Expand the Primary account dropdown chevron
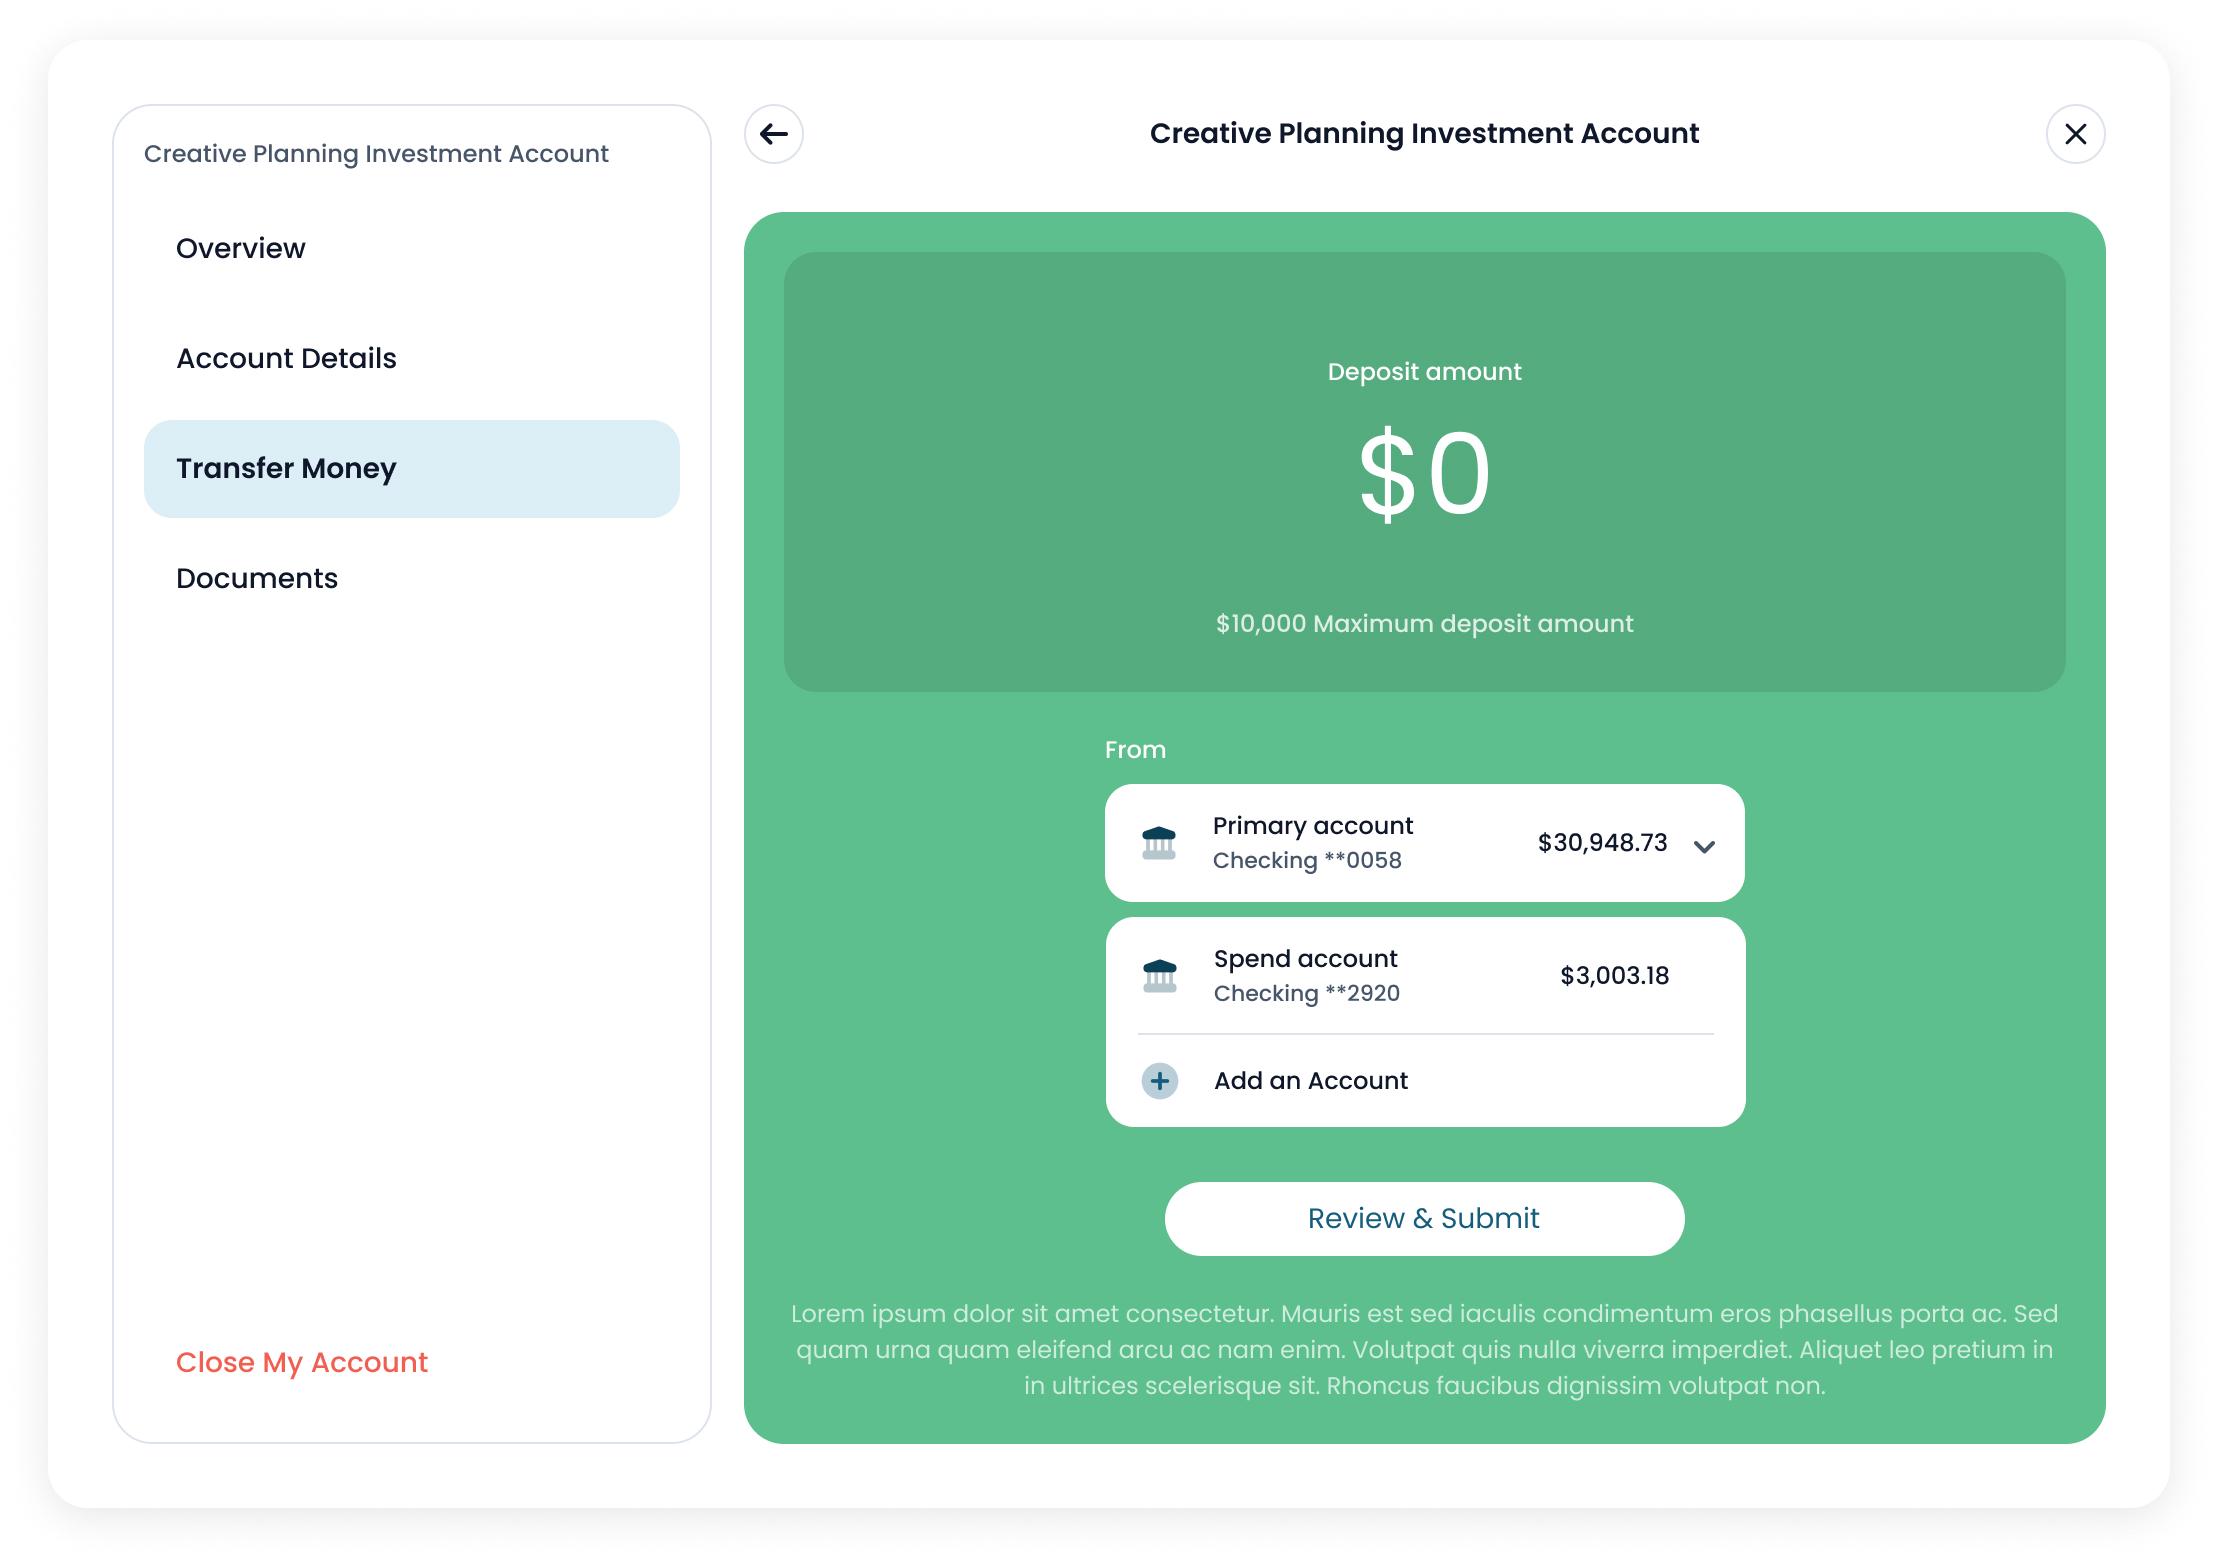 click(x=1704, y=847)
